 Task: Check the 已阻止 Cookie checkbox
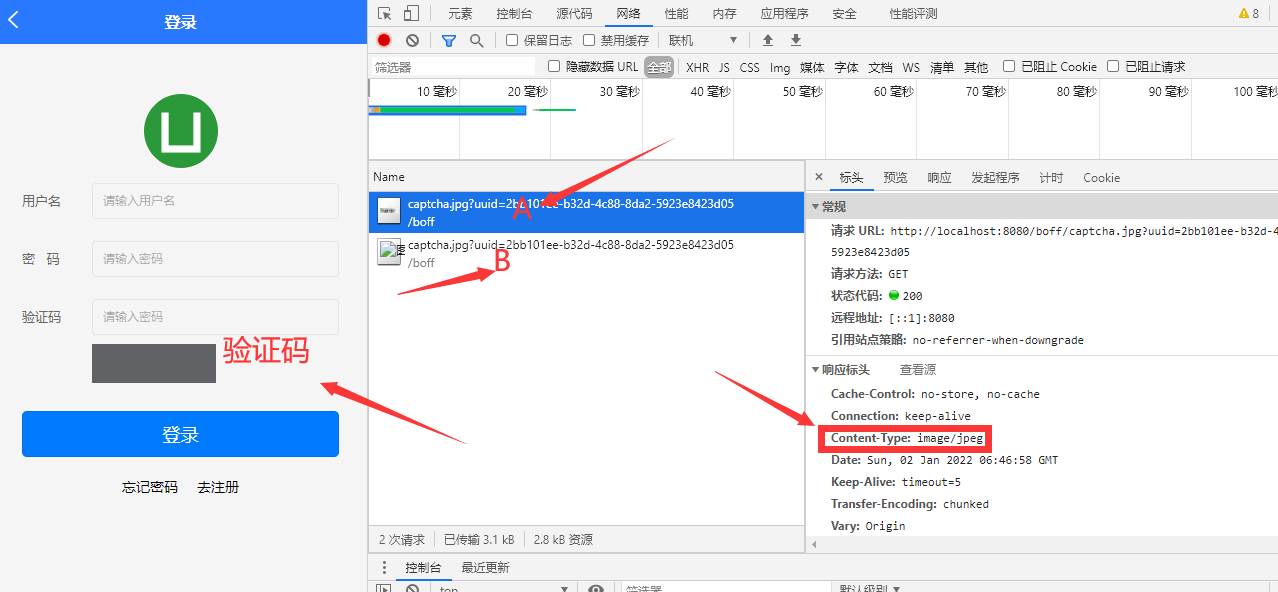pyautogui.click(x=1009, y=67)
